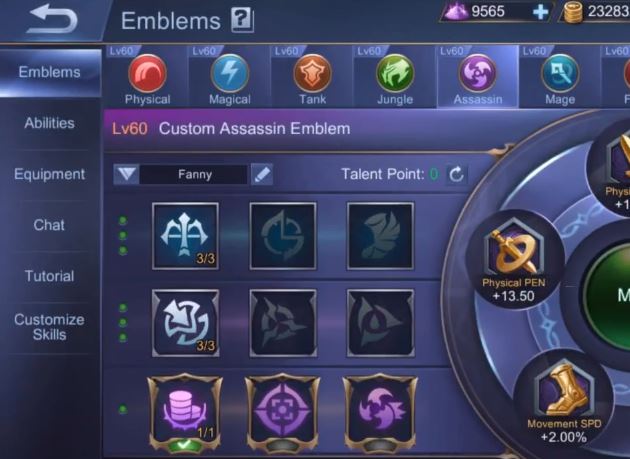Select the Magical emblem icon

230,74
